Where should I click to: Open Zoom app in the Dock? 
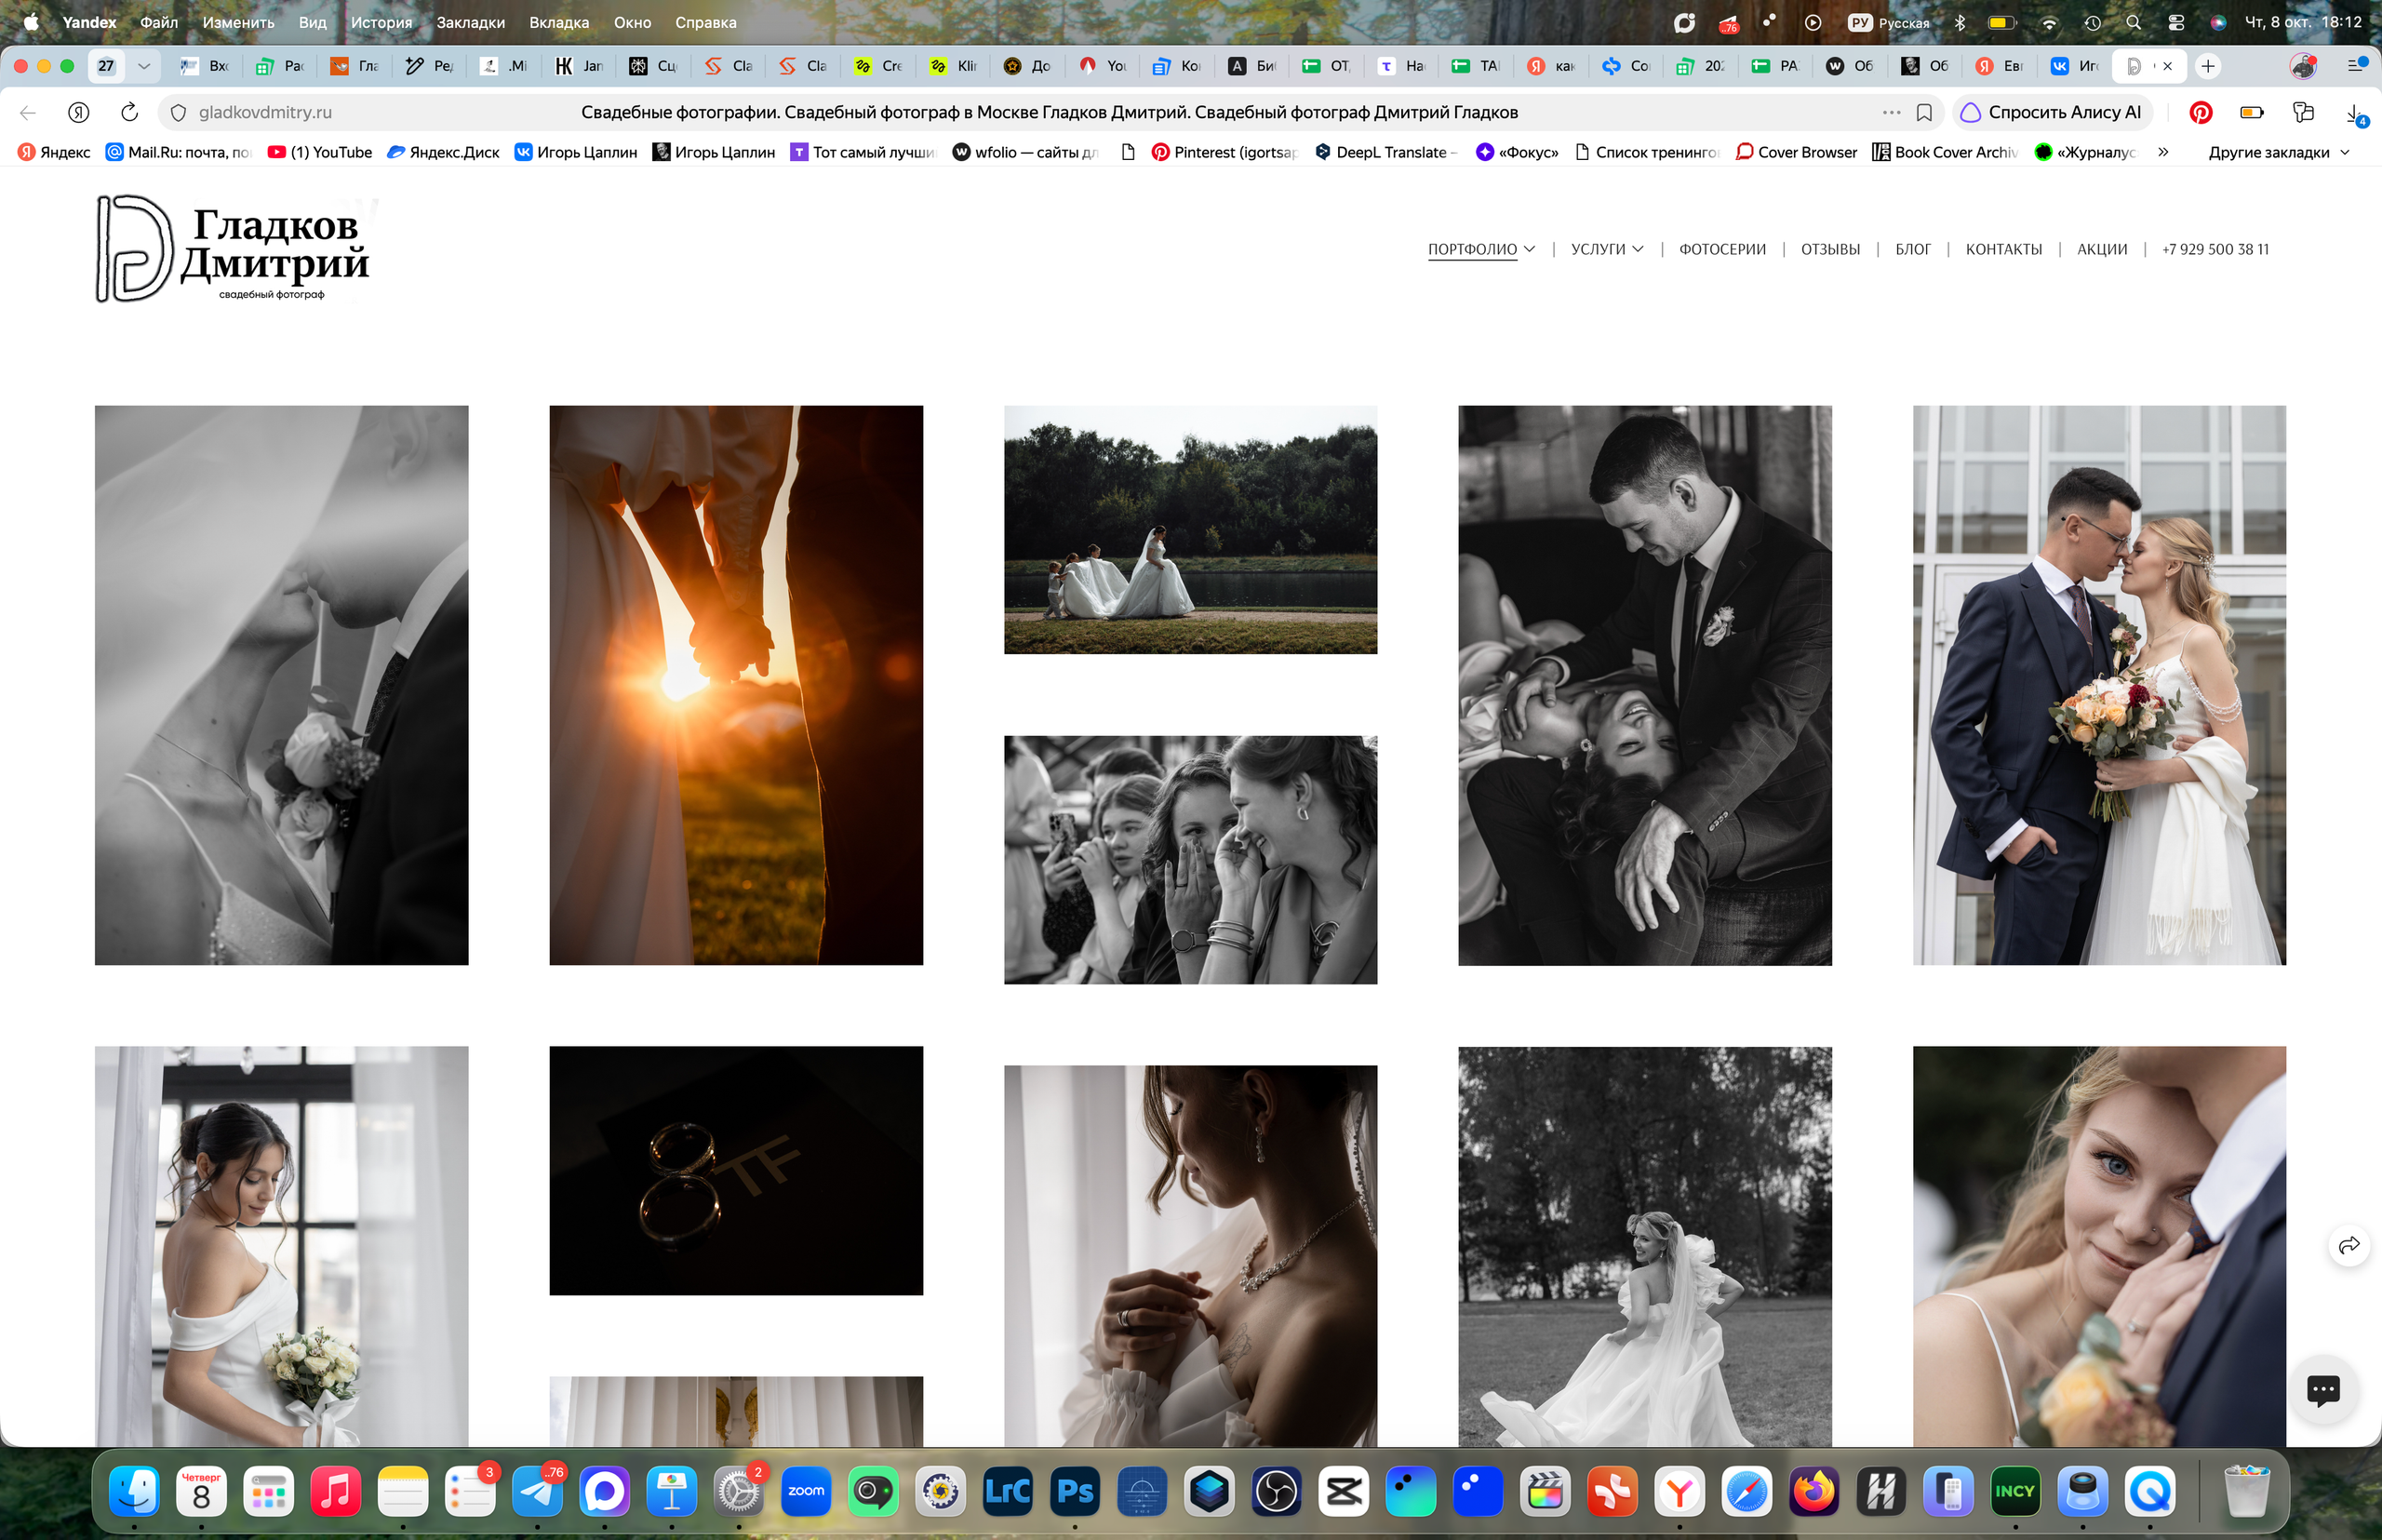coord(806,1491)
